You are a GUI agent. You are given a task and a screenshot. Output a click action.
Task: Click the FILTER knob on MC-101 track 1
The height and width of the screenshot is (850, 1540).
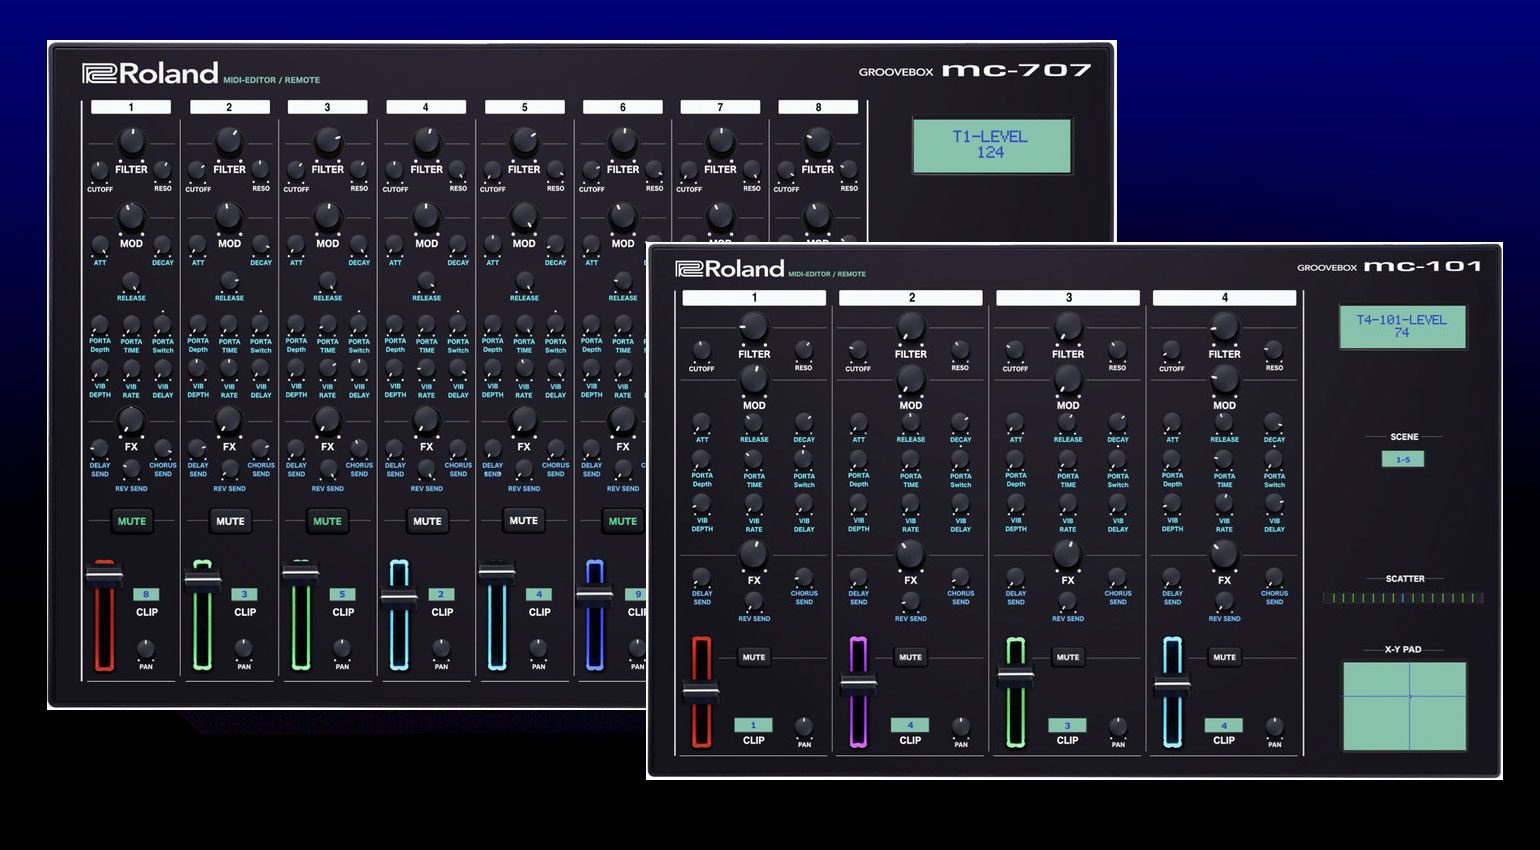click(754, 328)
